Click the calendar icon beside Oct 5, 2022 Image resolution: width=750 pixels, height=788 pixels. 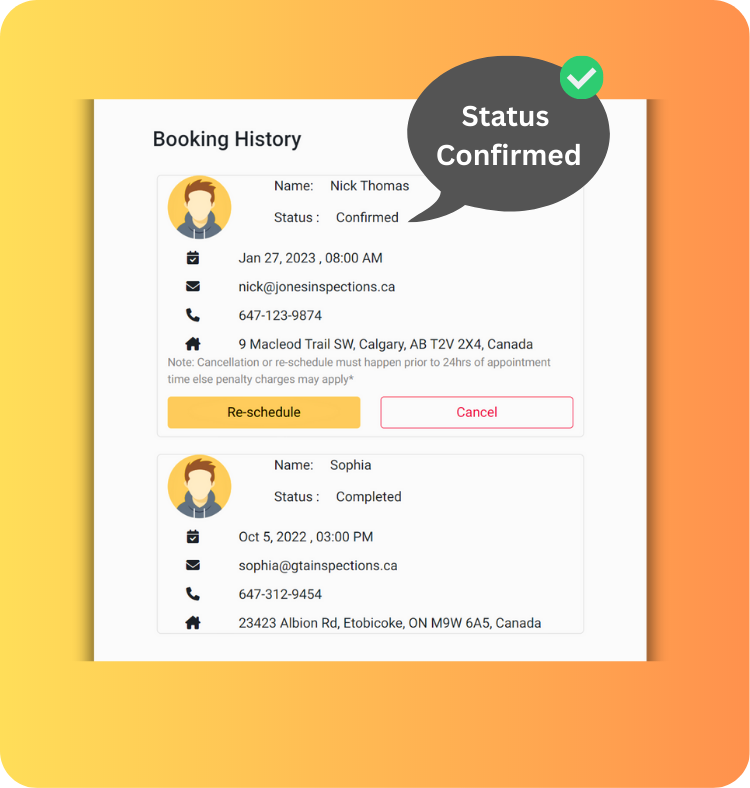[193, 537]
